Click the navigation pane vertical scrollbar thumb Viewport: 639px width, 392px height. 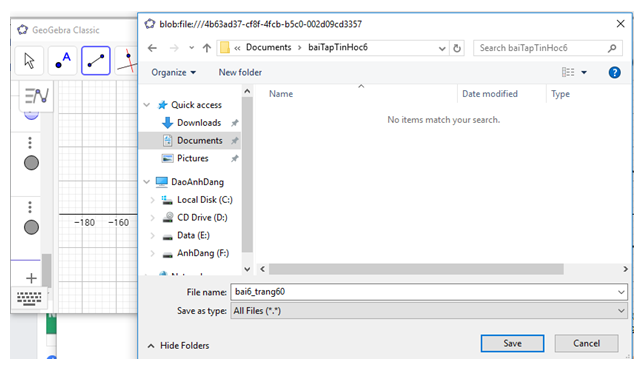click(247, 175)
